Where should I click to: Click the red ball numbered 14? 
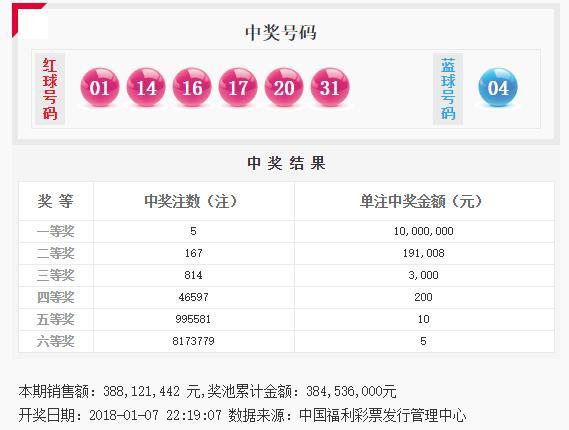click(146, 87)
